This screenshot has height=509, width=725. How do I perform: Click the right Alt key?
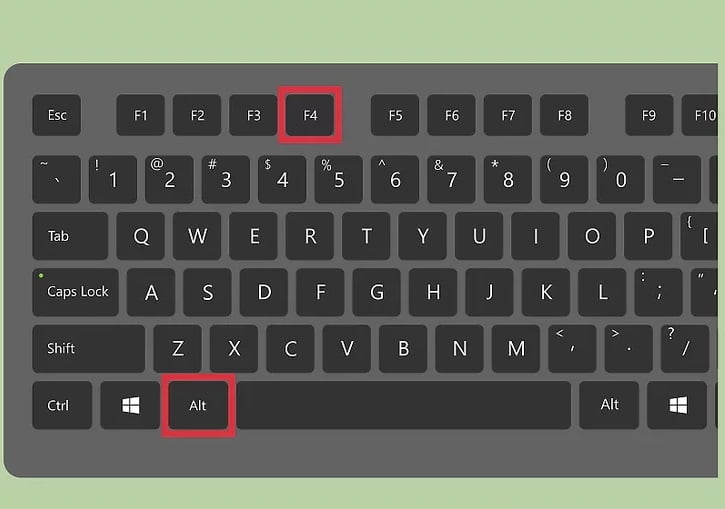tap(609, 405)
